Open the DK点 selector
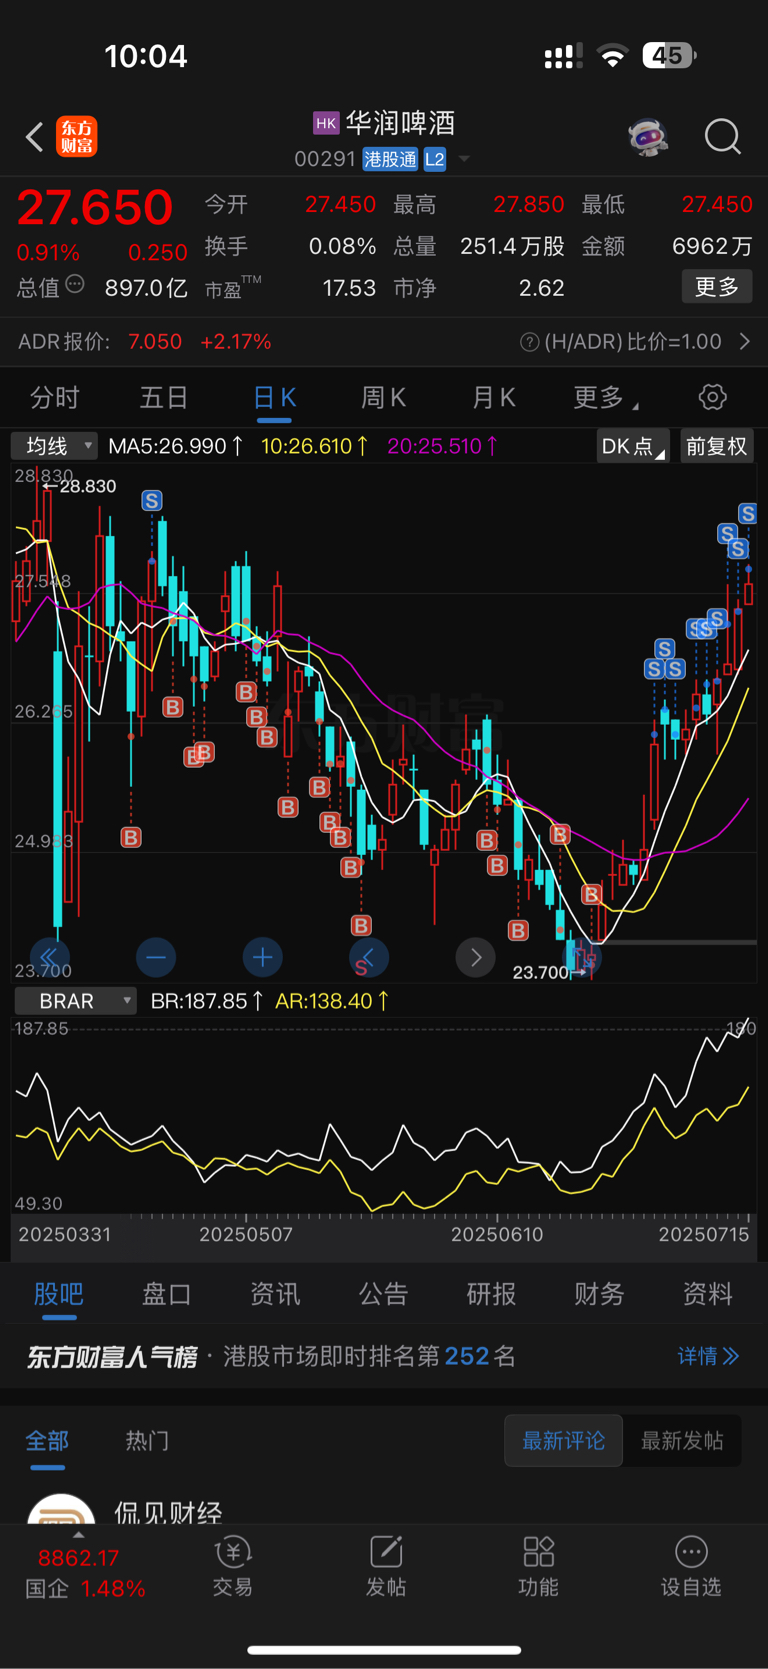 633,446
